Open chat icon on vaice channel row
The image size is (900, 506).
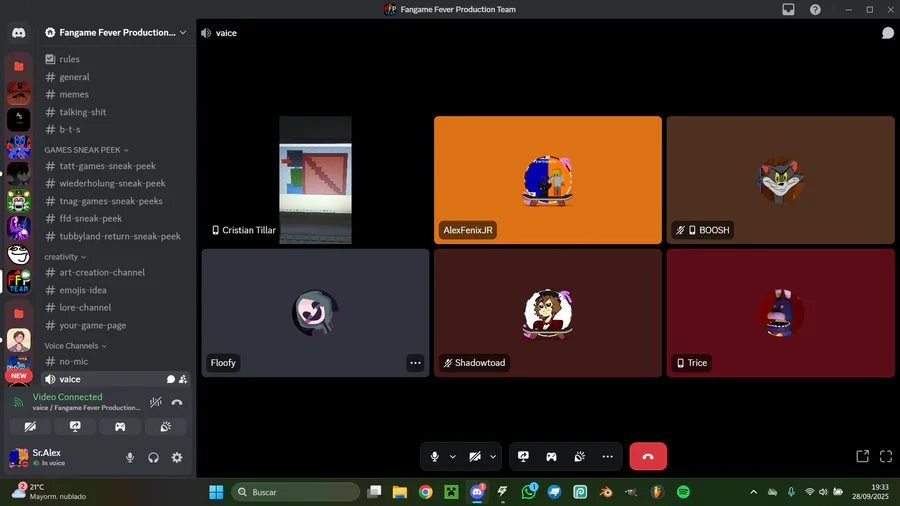[170, 379]
